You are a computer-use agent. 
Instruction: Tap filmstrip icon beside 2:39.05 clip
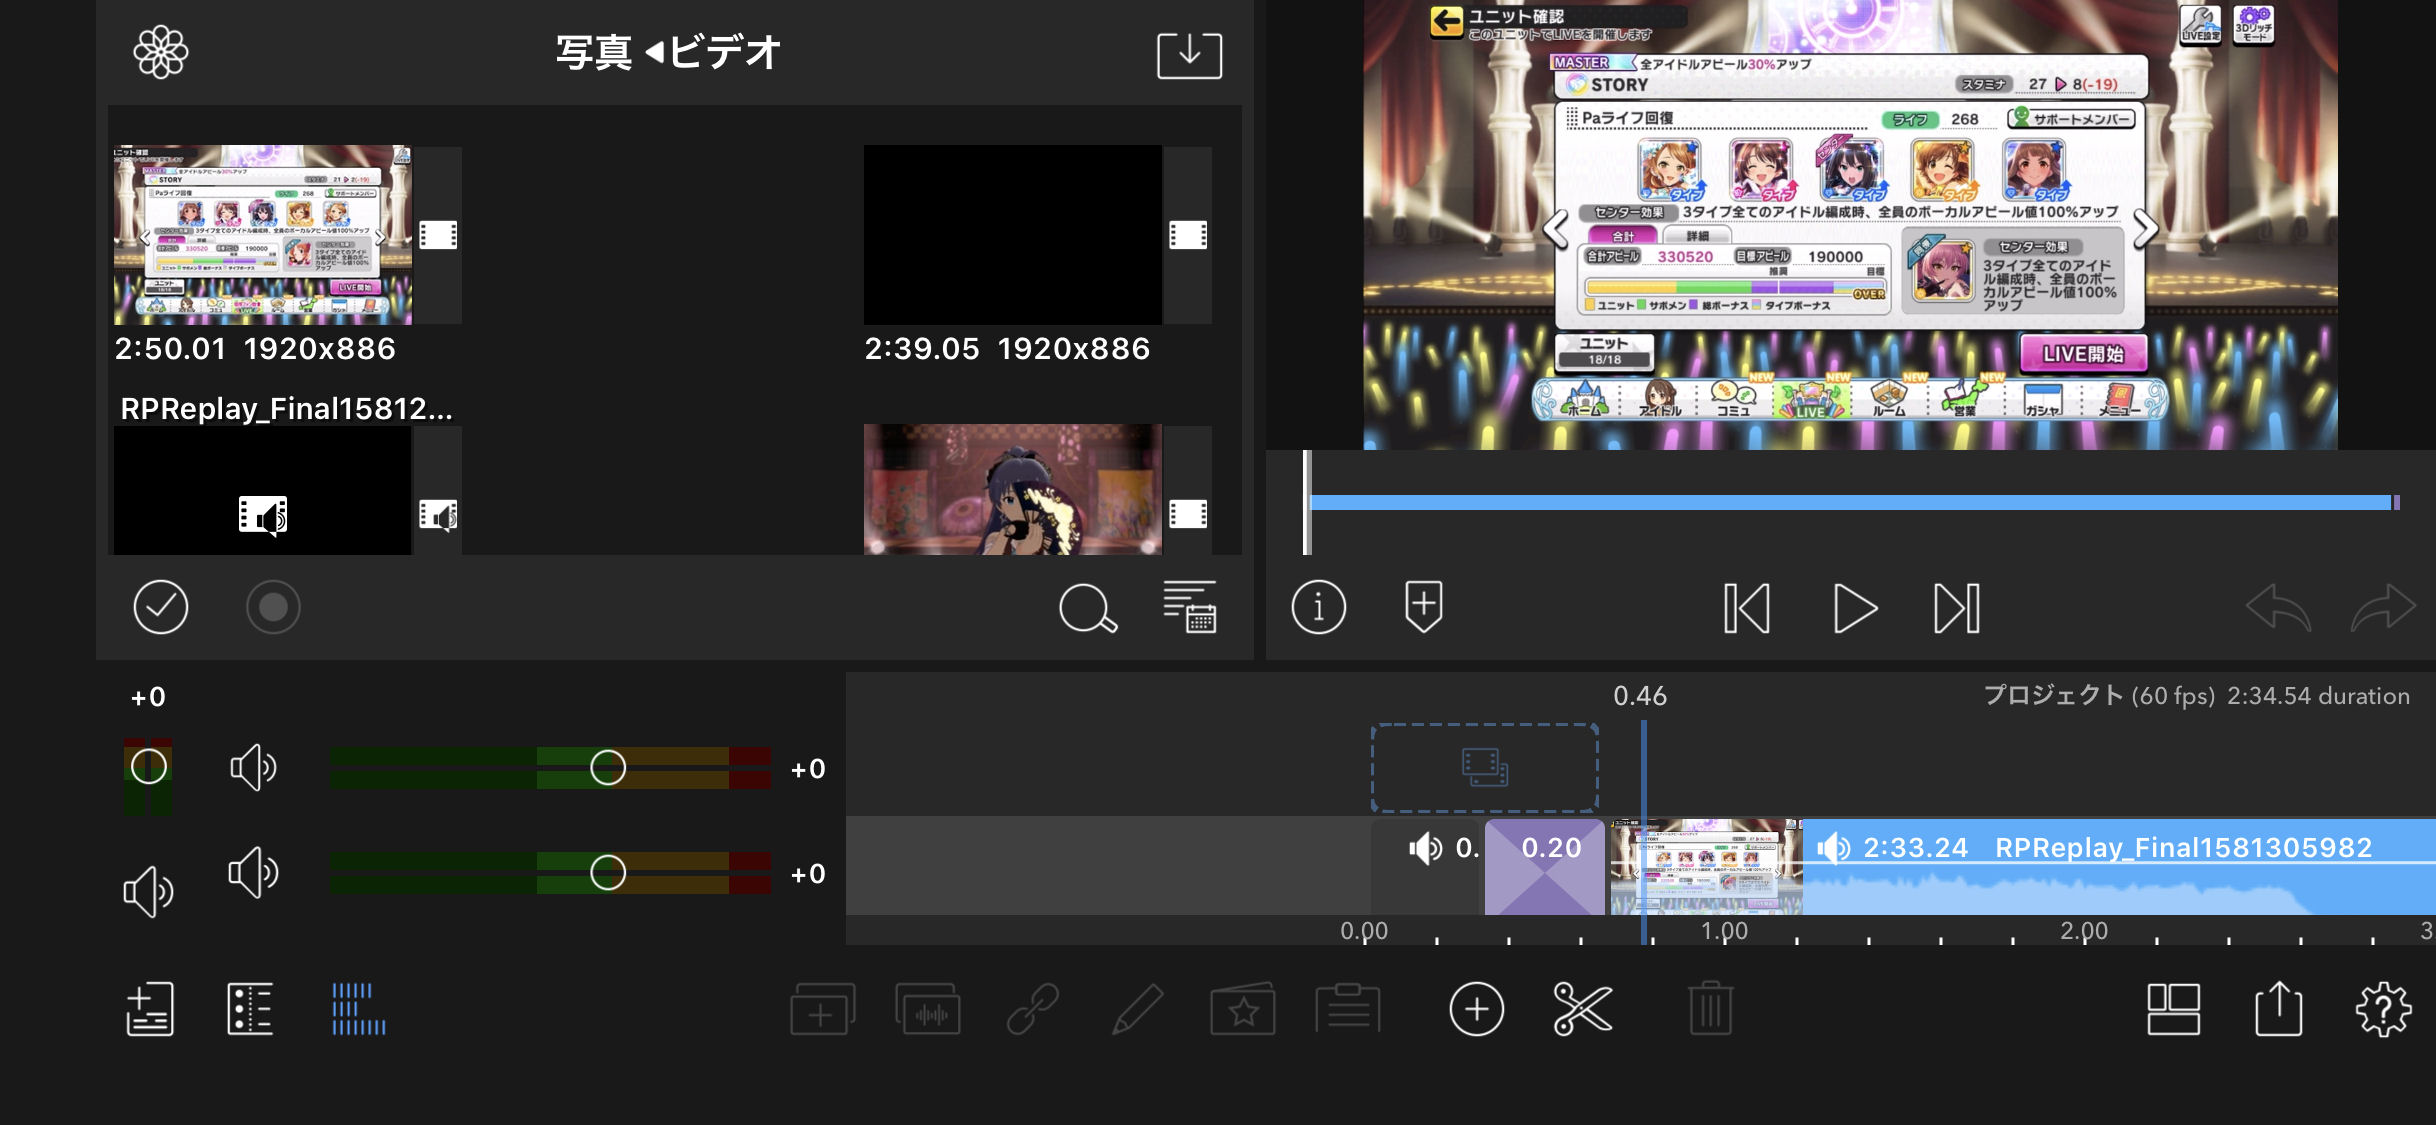1188,235
